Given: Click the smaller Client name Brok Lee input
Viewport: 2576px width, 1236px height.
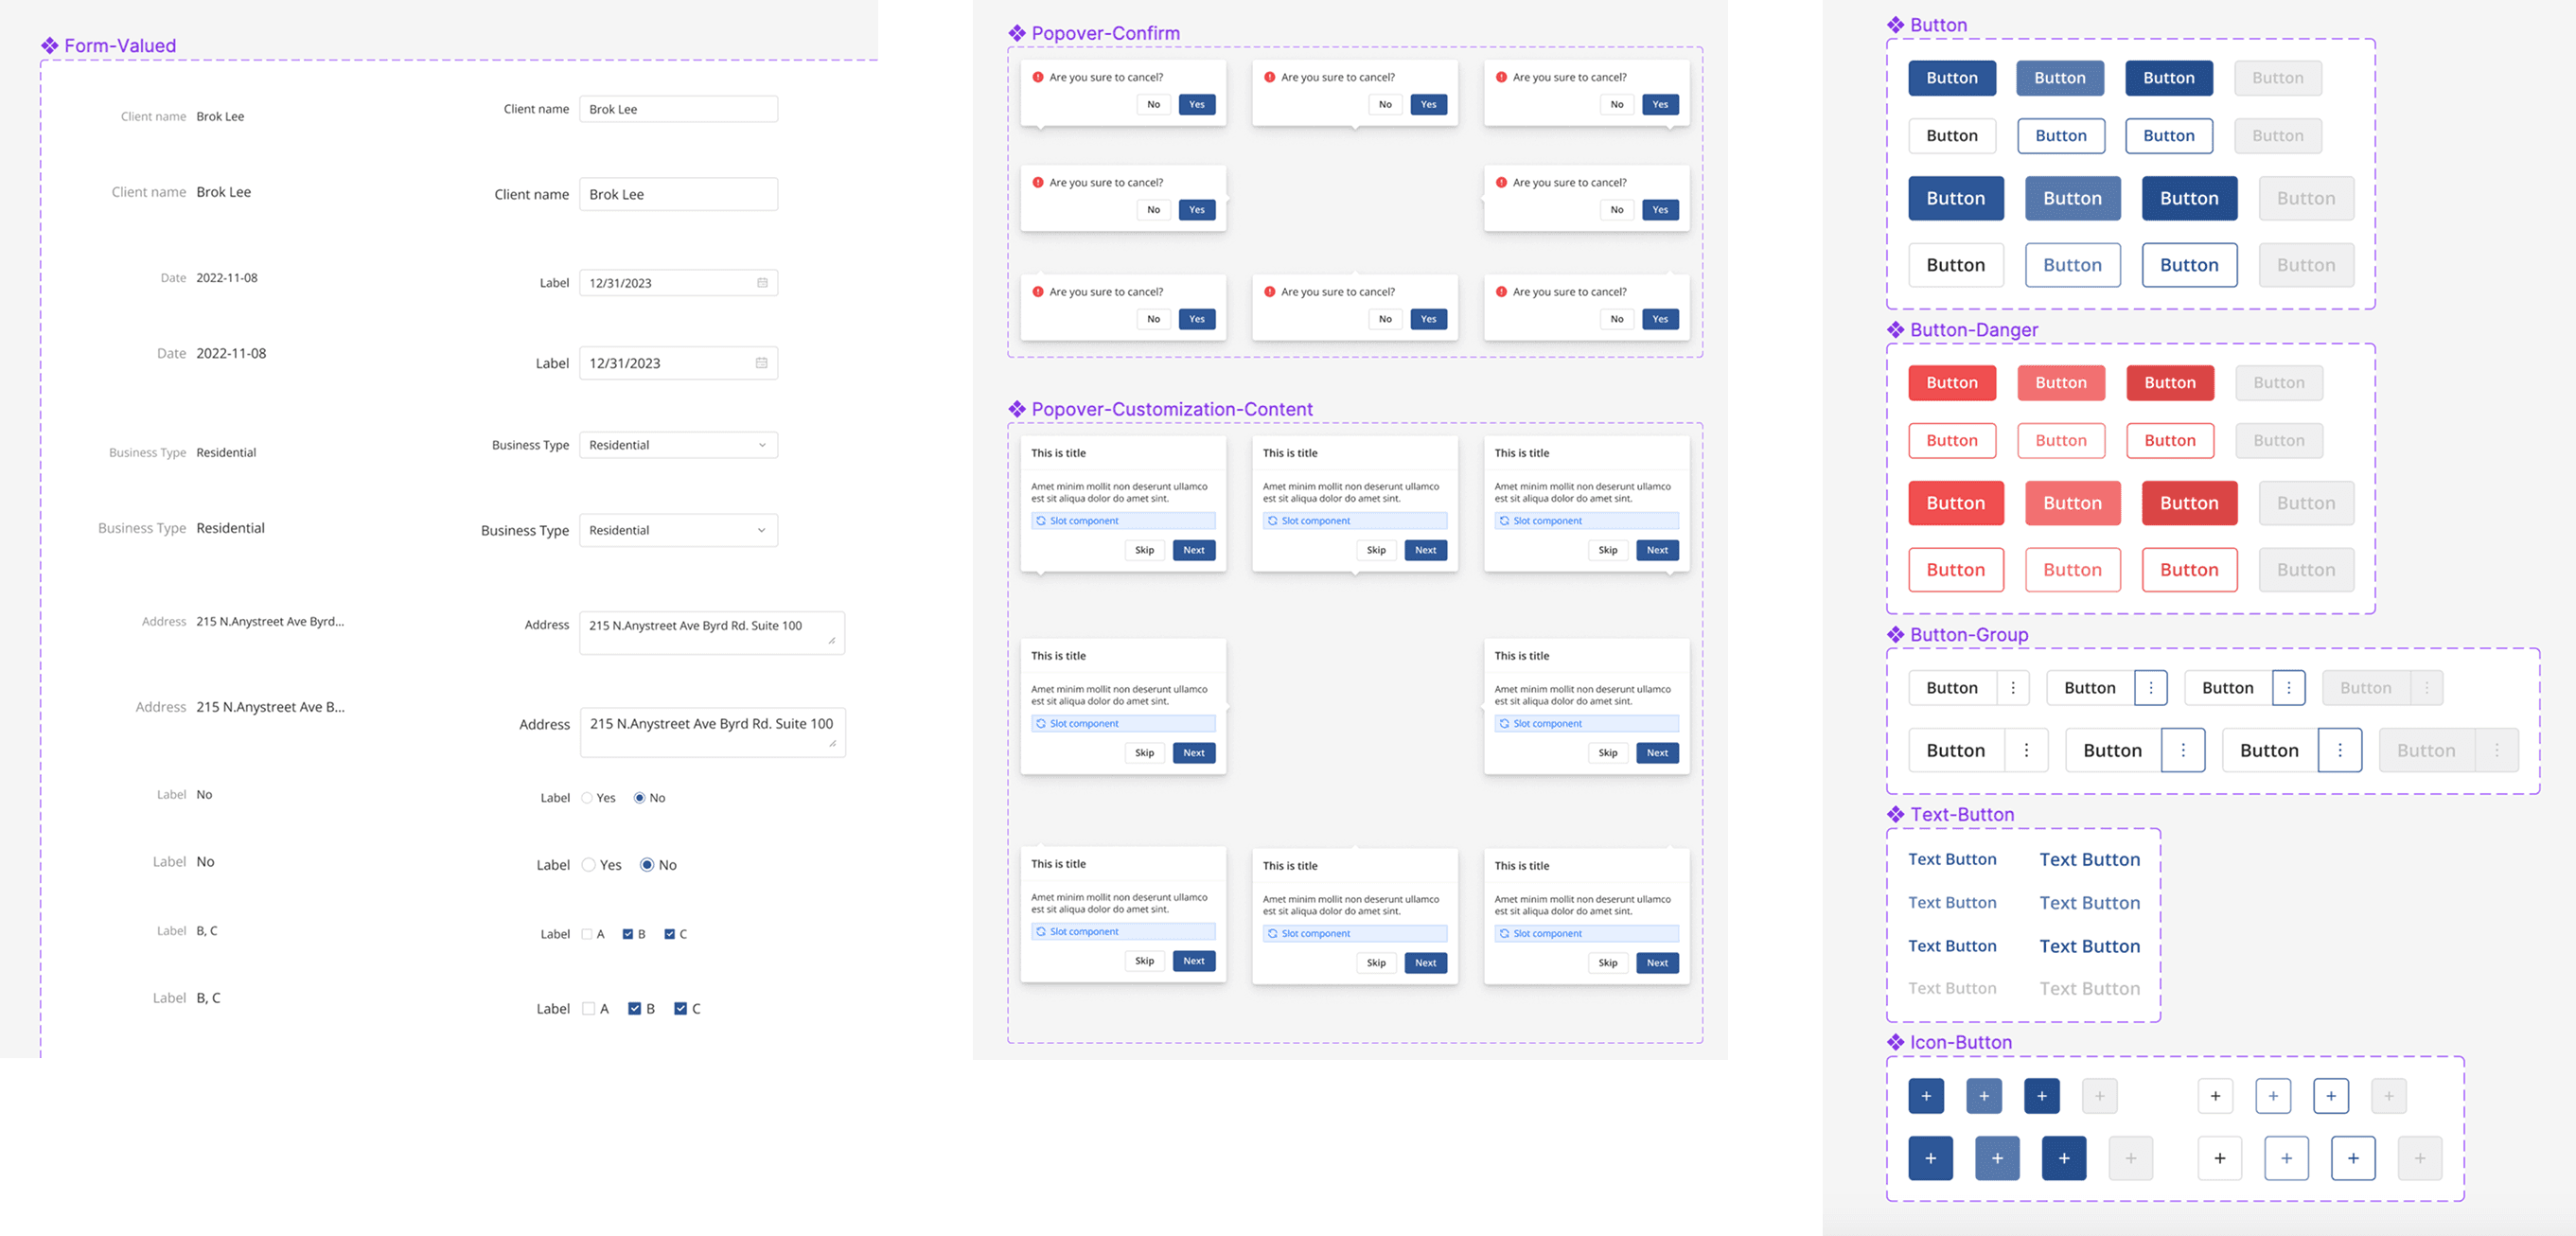Looking at the screenshot, I should point(678,109).
